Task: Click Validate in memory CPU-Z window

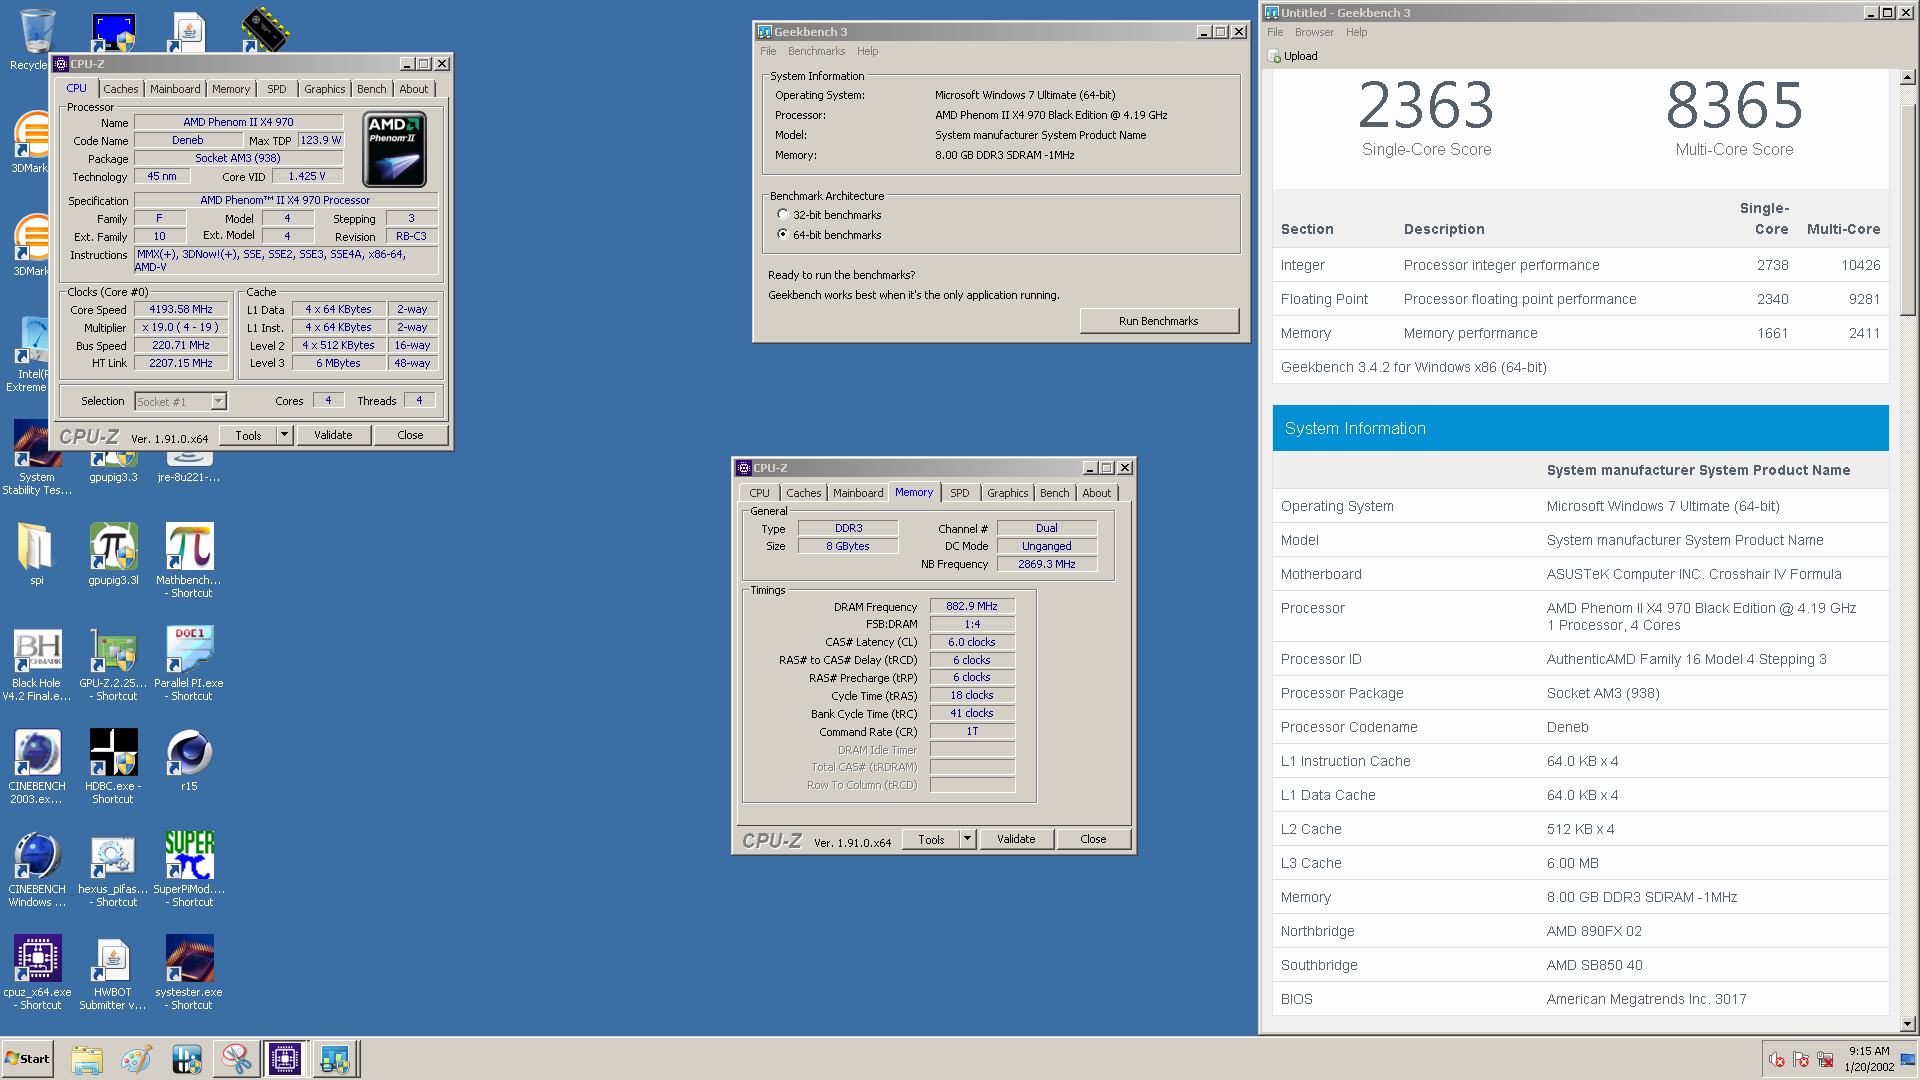Action: click(x=1016, y=839)
